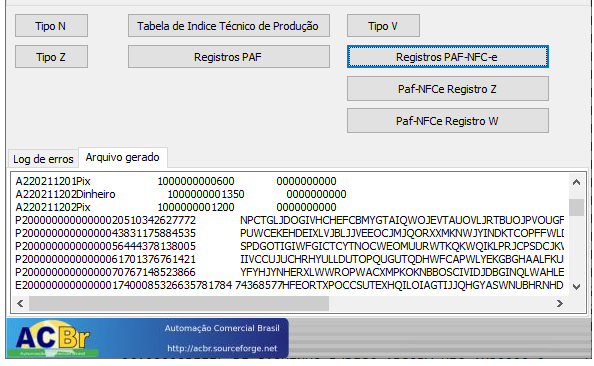Viewport: 594px width, 366px height.
Task: Select the A220211202Dinheiro line
Action: 181,194
